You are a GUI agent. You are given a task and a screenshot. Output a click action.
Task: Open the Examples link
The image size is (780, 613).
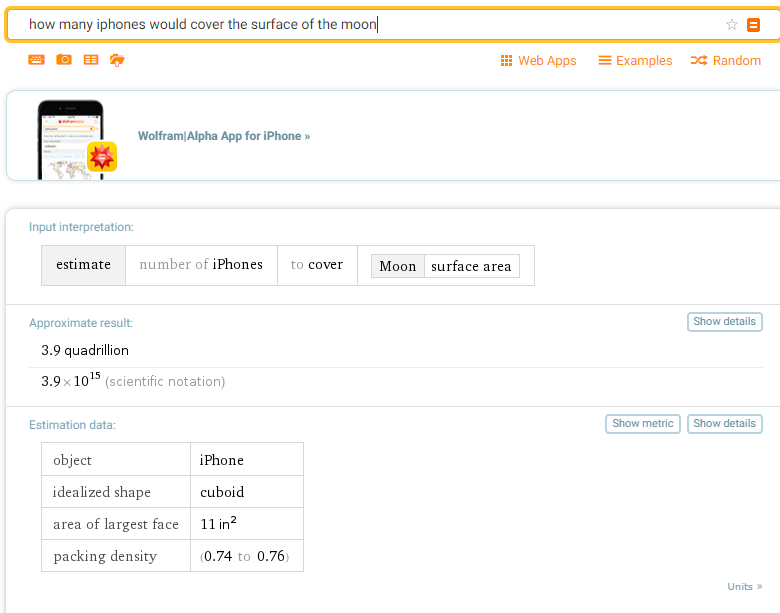[635, 61]
